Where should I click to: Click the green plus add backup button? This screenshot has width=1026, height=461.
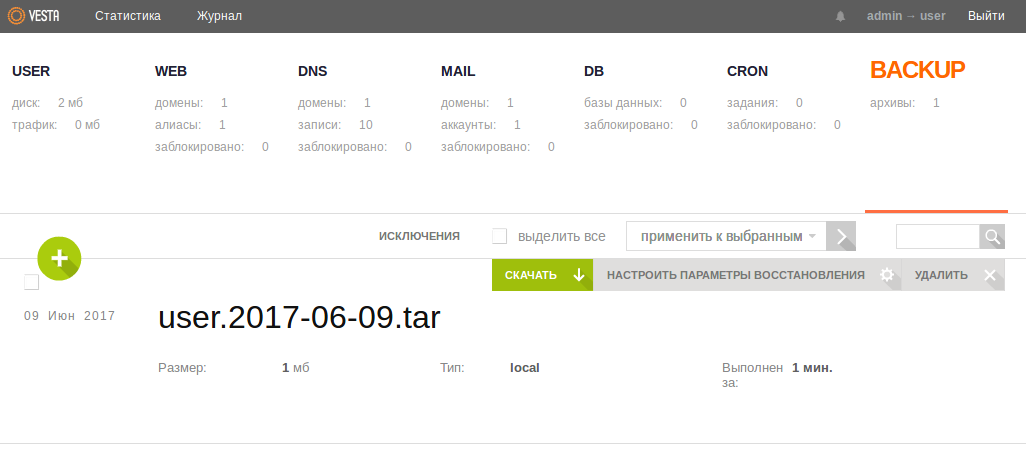pyautogui.click(x=59, y=257)
